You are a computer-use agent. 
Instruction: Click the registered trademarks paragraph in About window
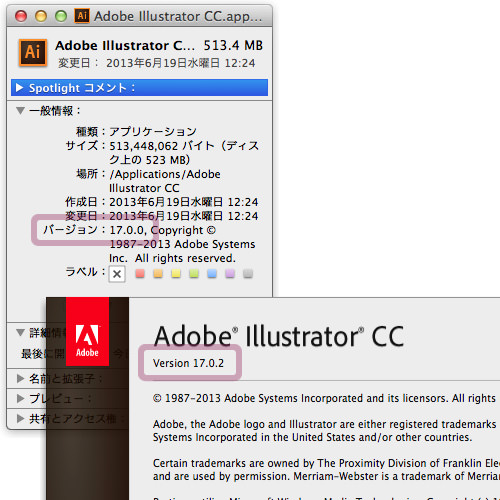325,431
